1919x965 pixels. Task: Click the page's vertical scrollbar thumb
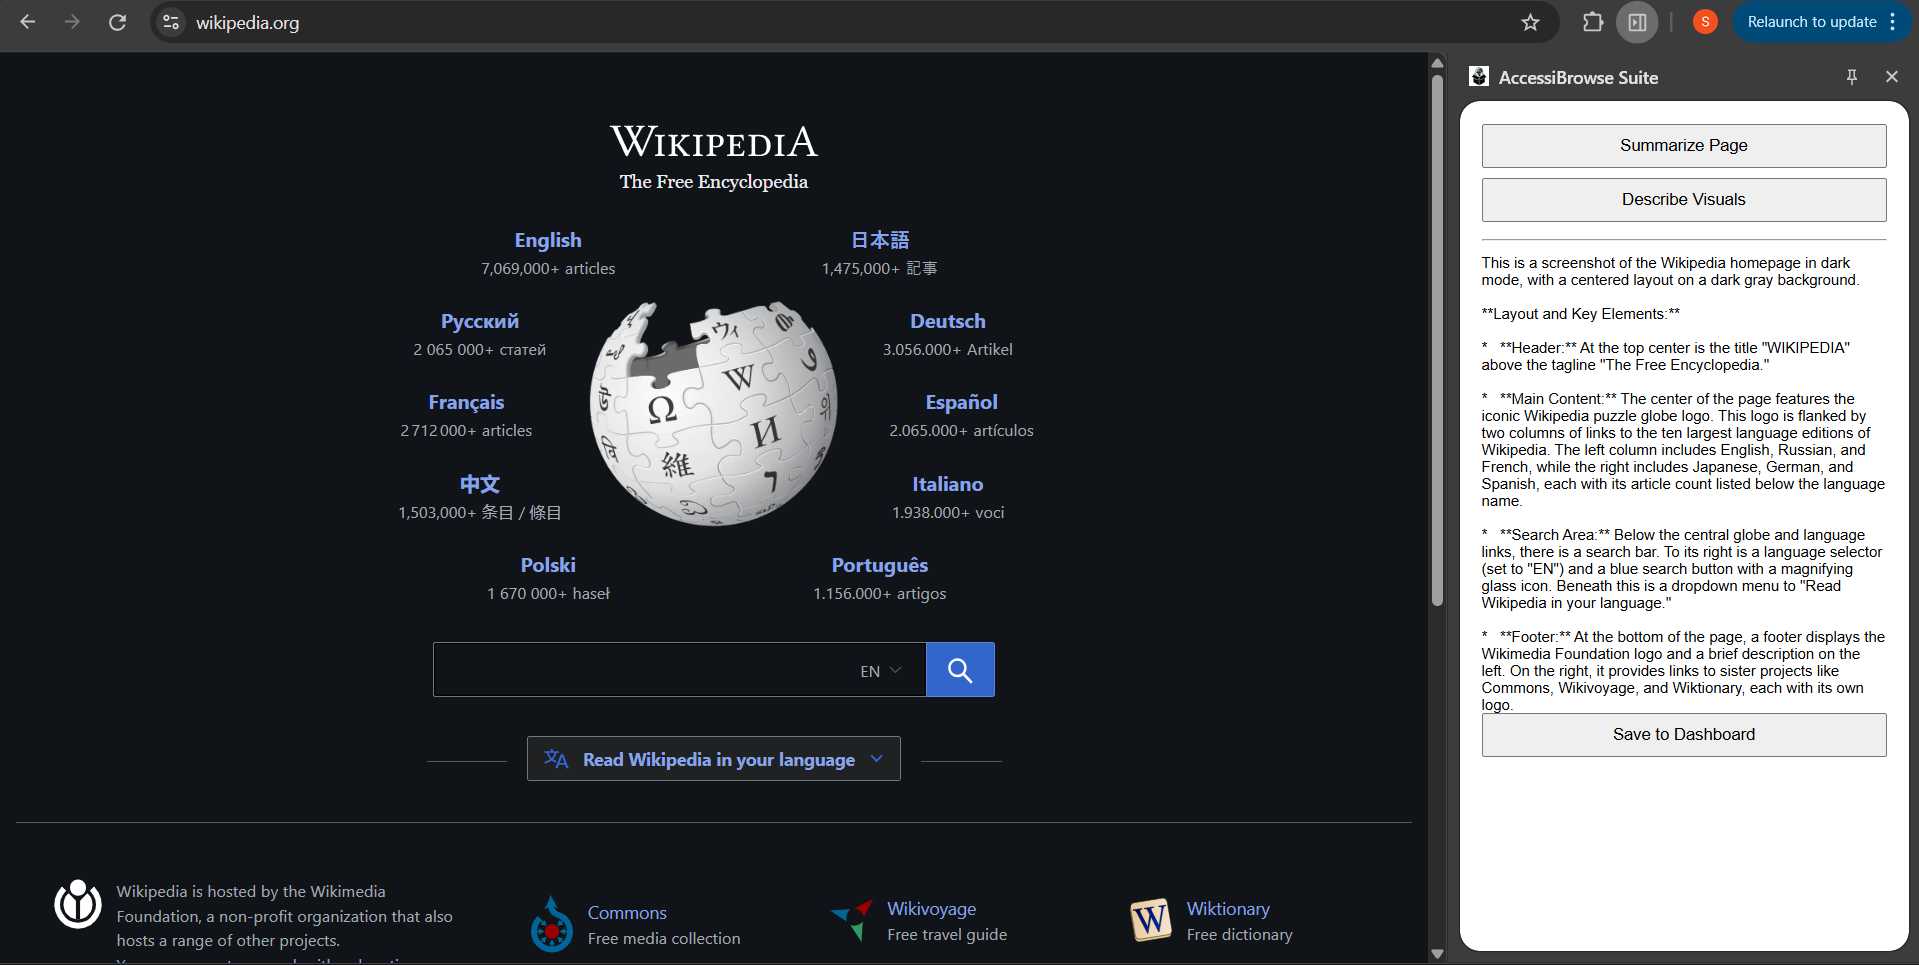tap(1437, 340)
